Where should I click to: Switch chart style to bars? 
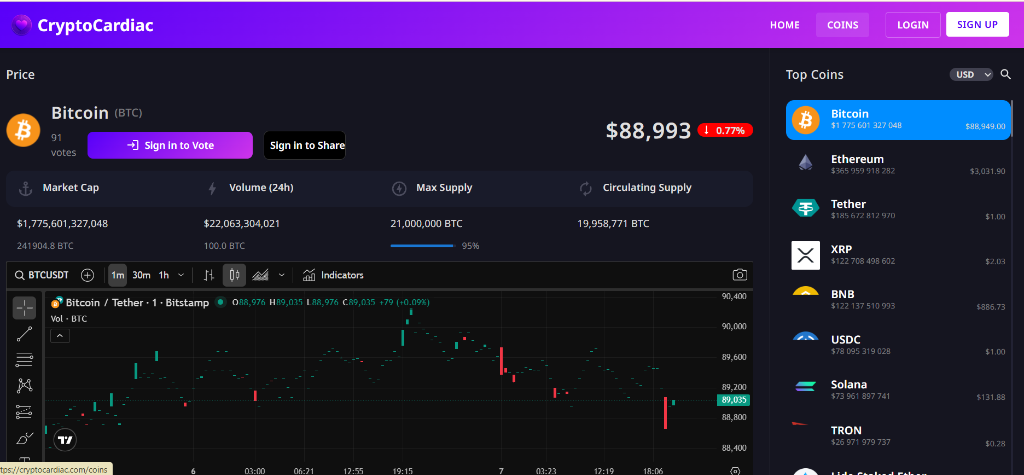pyautogui.click(x=209, y=275)
